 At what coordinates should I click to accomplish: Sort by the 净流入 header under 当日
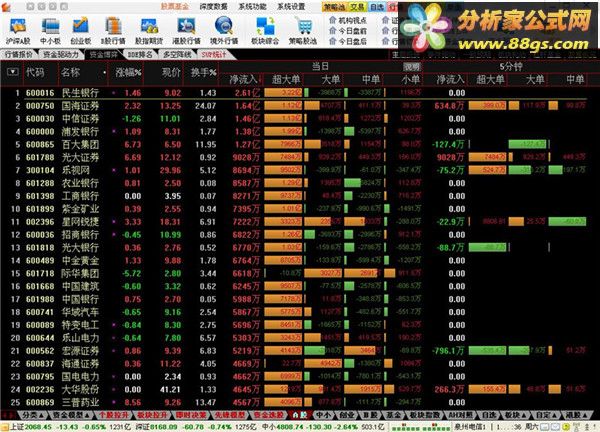[x=243, y=80]
